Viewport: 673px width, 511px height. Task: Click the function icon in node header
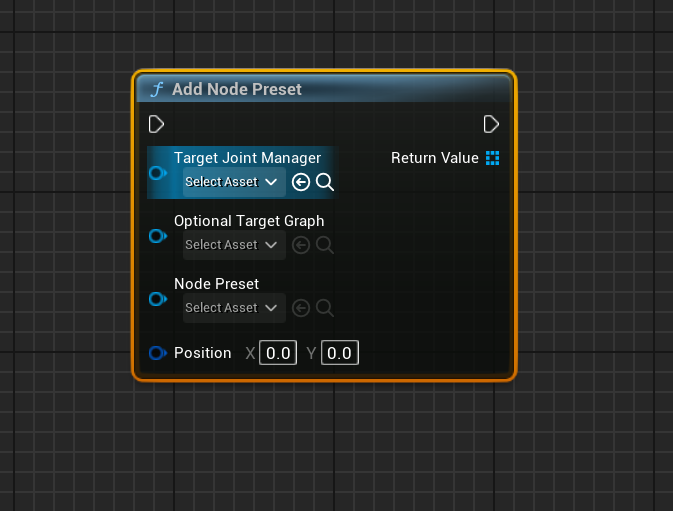pos(156,89)
